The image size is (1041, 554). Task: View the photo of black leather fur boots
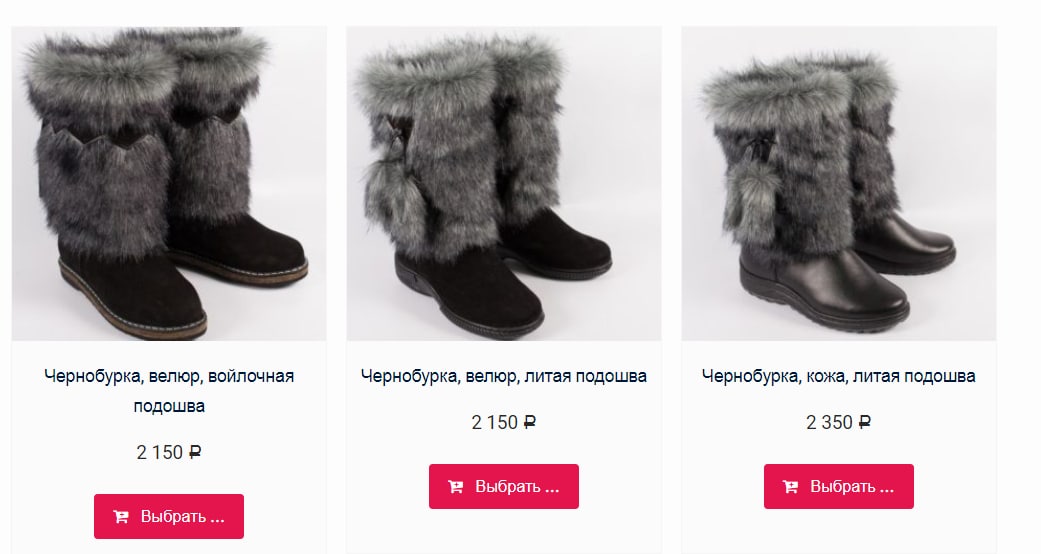[x=839, y=184]
